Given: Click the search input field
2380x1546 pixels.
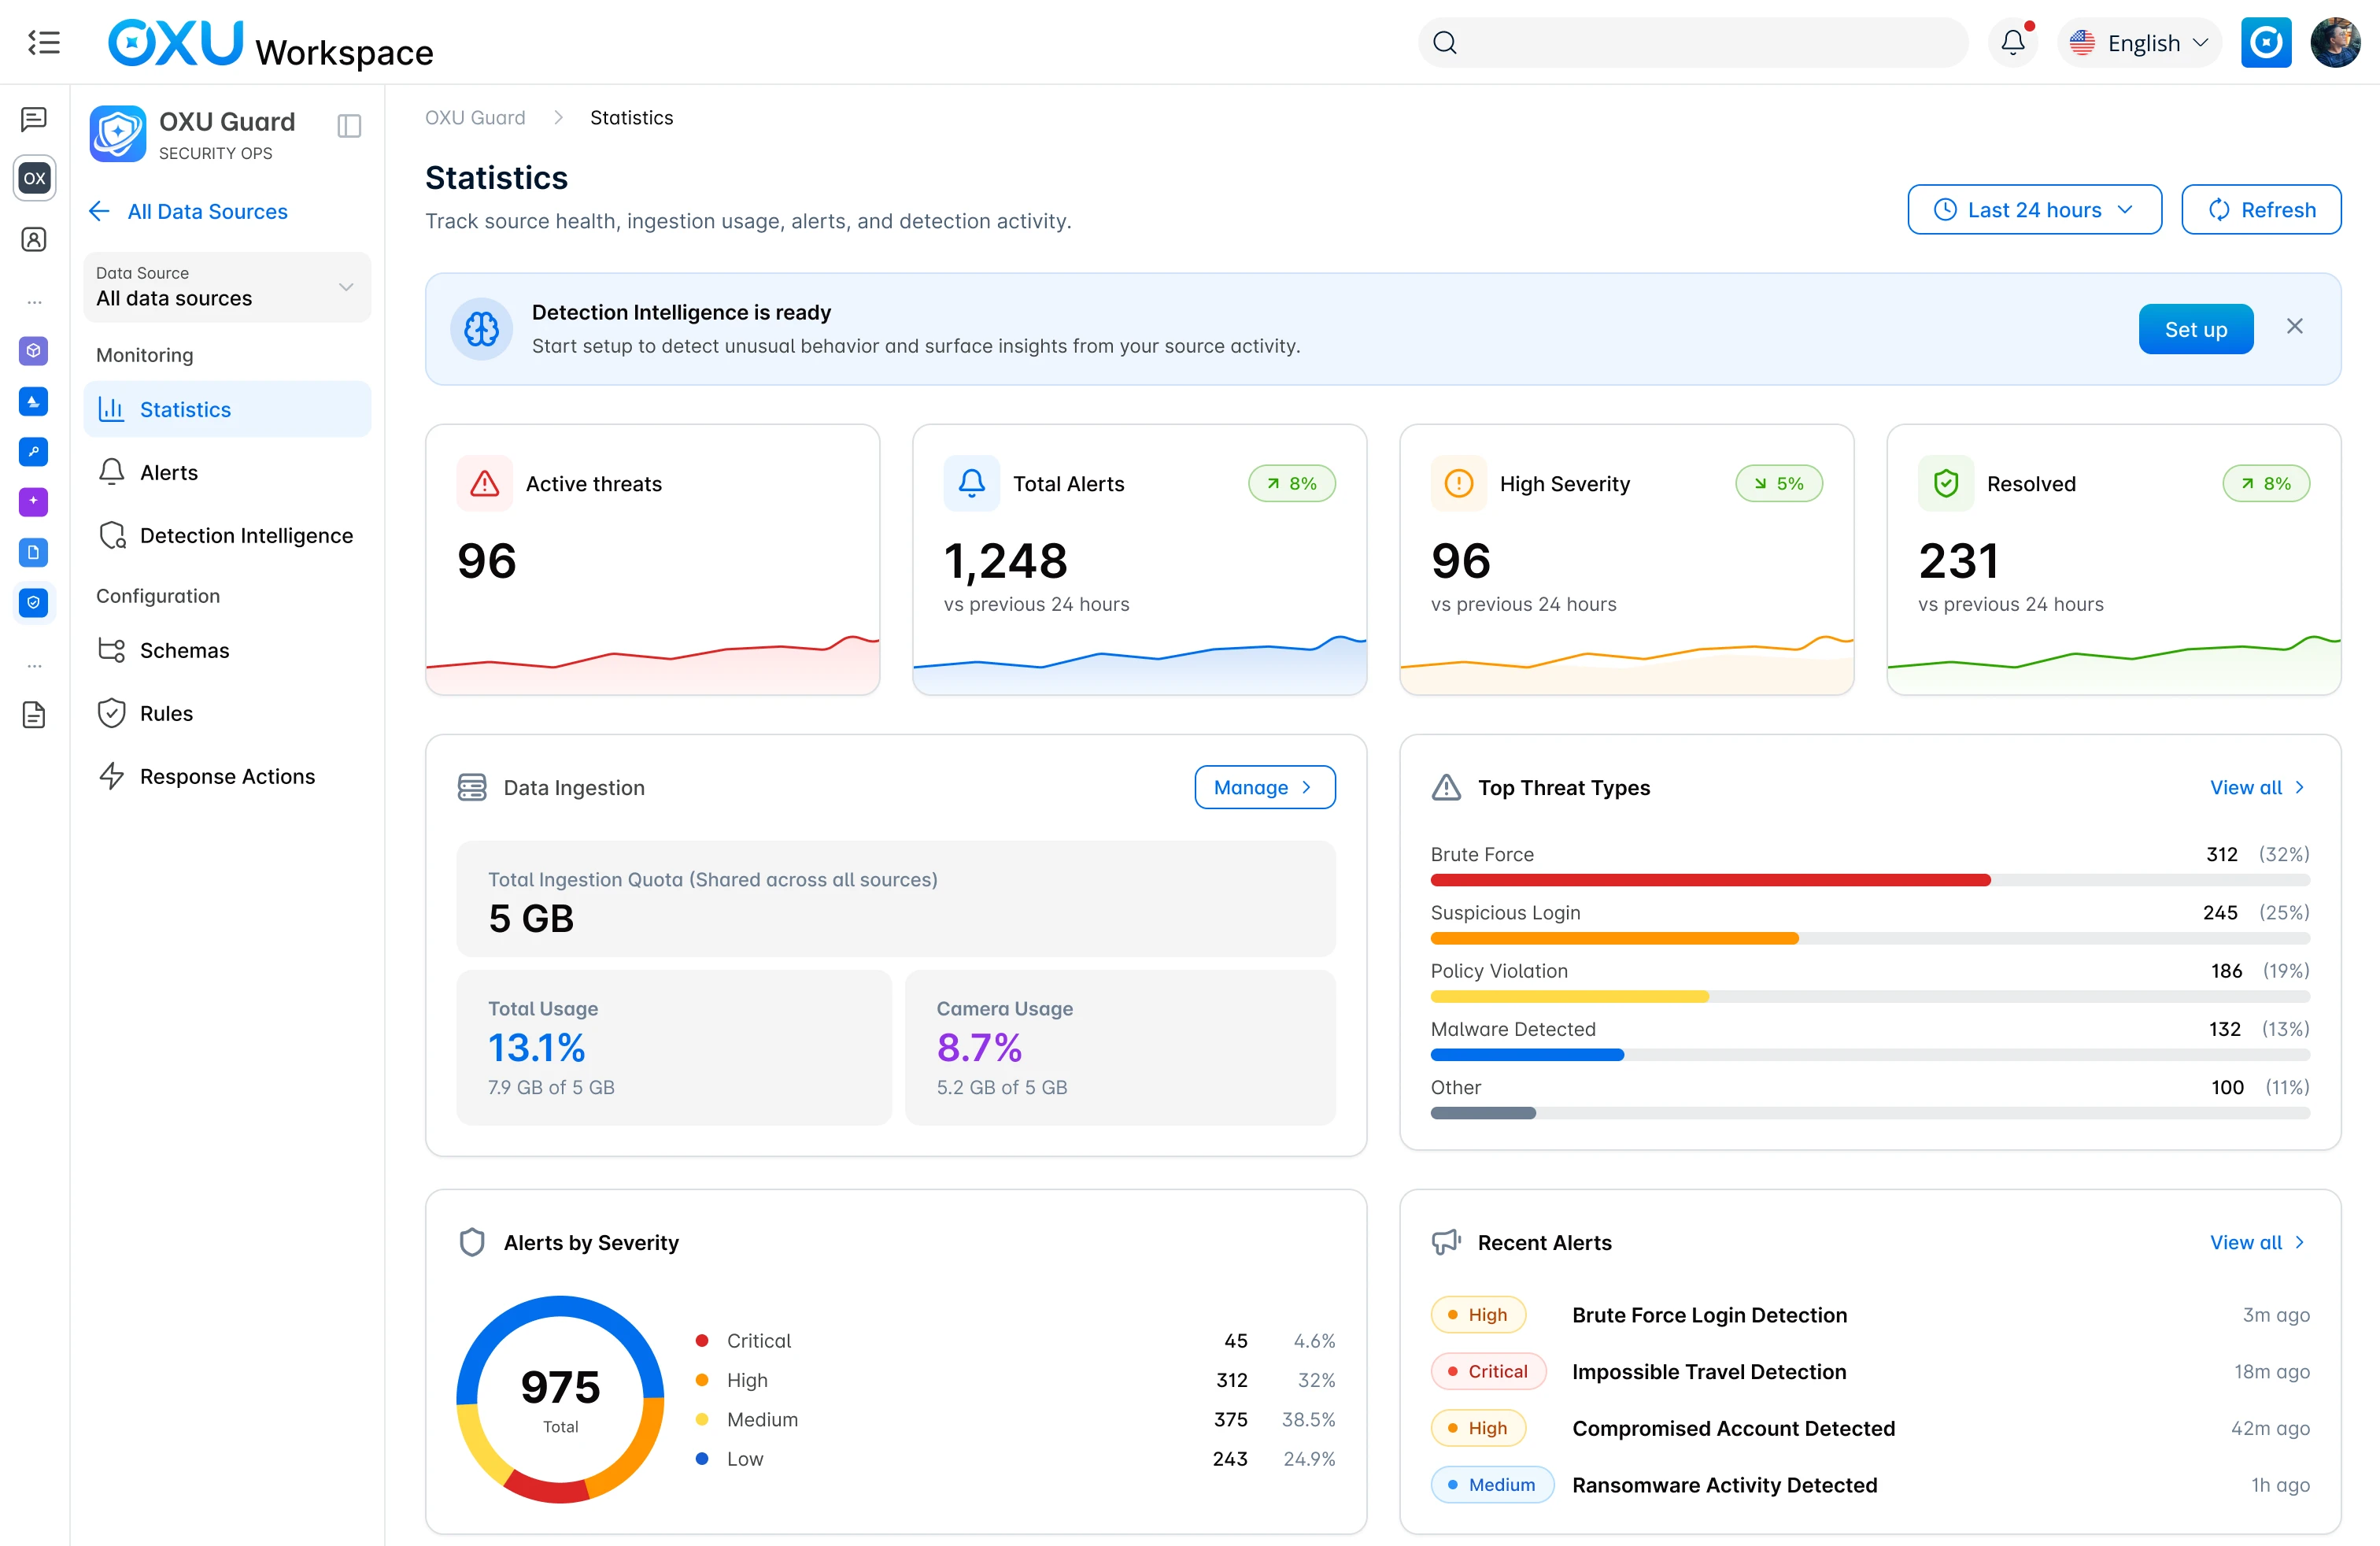Looking at the screenshot, I should (1692, 42).
